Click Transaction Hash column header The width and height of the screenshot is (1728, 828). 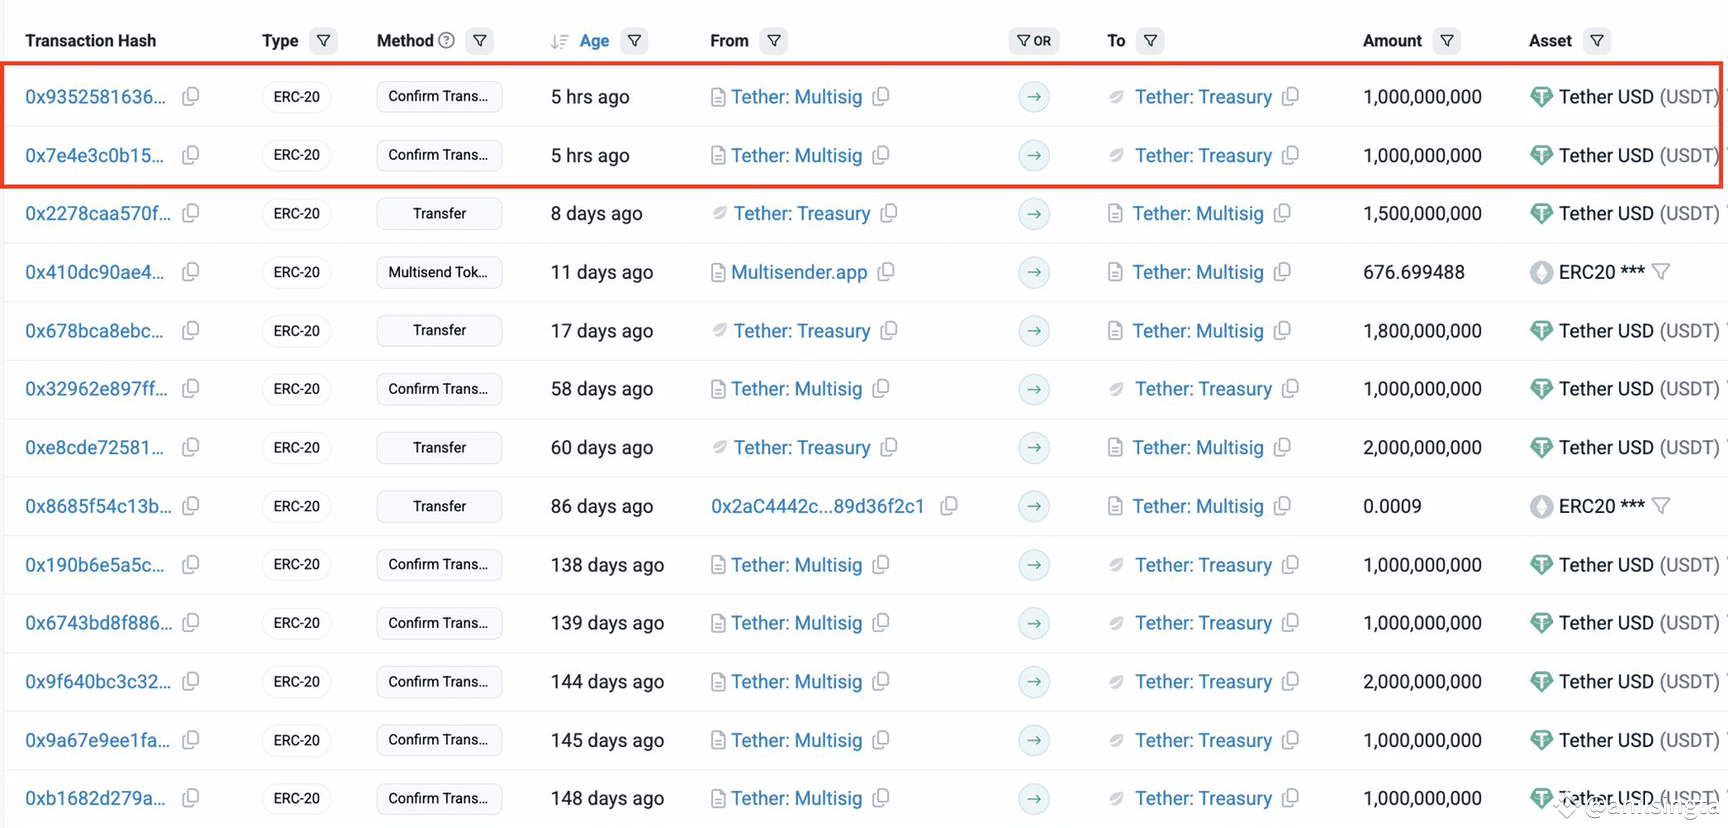pos(91,41)
